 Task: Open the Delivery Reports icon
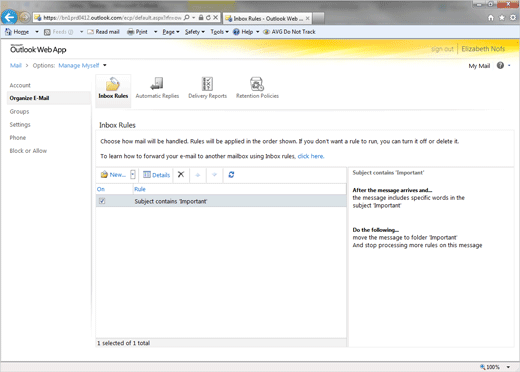pyautogui.click(x=207, y=88)
